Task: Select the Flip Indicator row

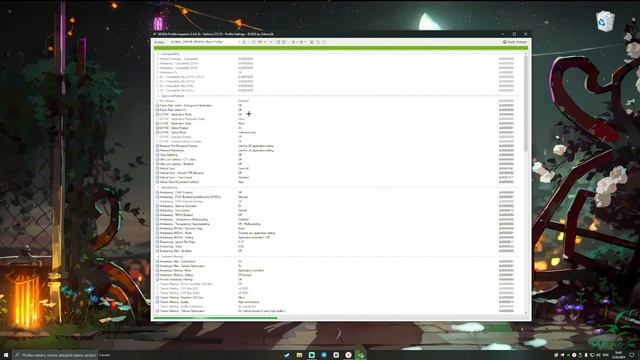Action: tap(339, 101)
